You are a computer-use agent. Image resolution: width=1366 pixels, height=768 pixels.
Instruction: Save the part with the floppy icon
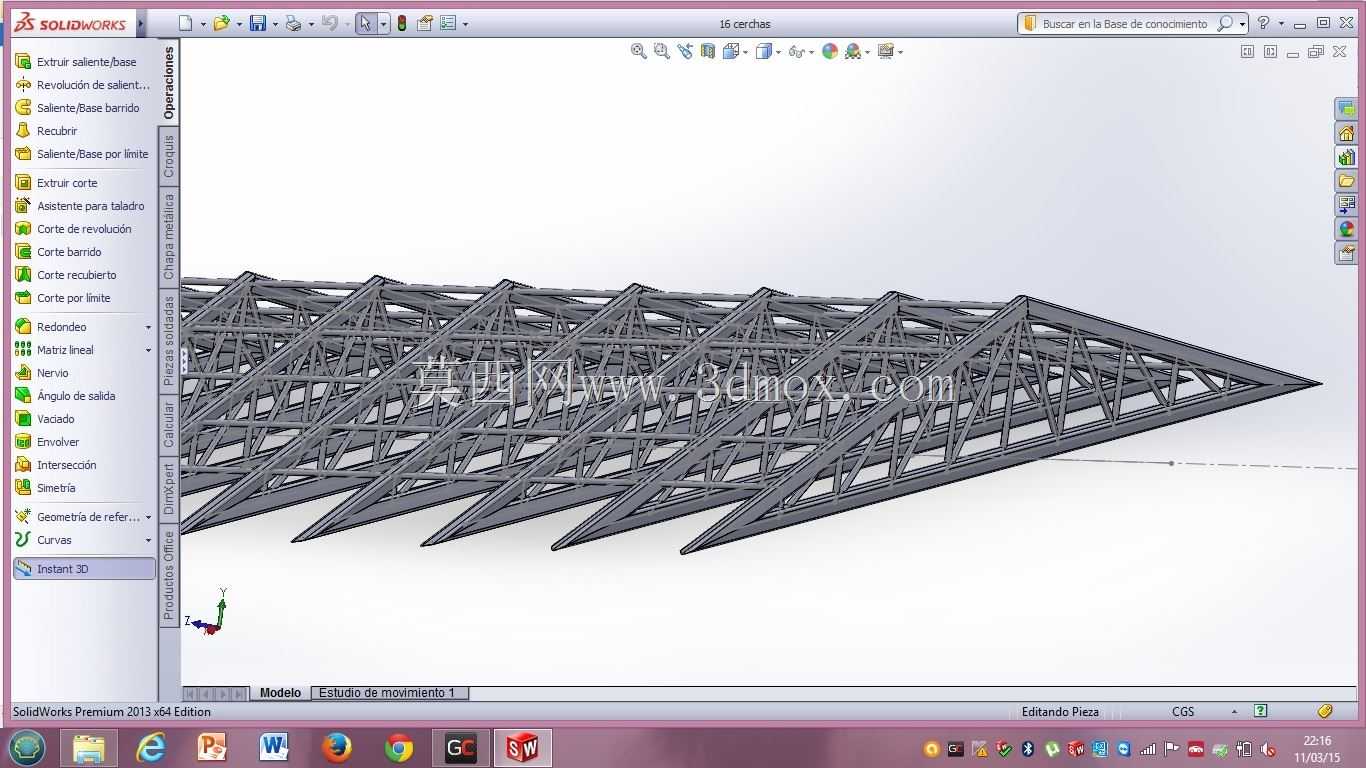pyautogui.click(x=257, y=23)
